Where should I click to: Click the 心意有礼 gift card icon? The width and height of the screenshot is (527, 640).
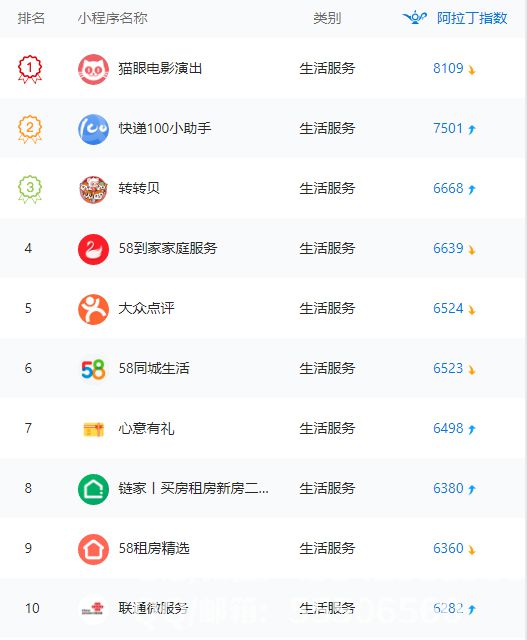[x=93, y=429]
